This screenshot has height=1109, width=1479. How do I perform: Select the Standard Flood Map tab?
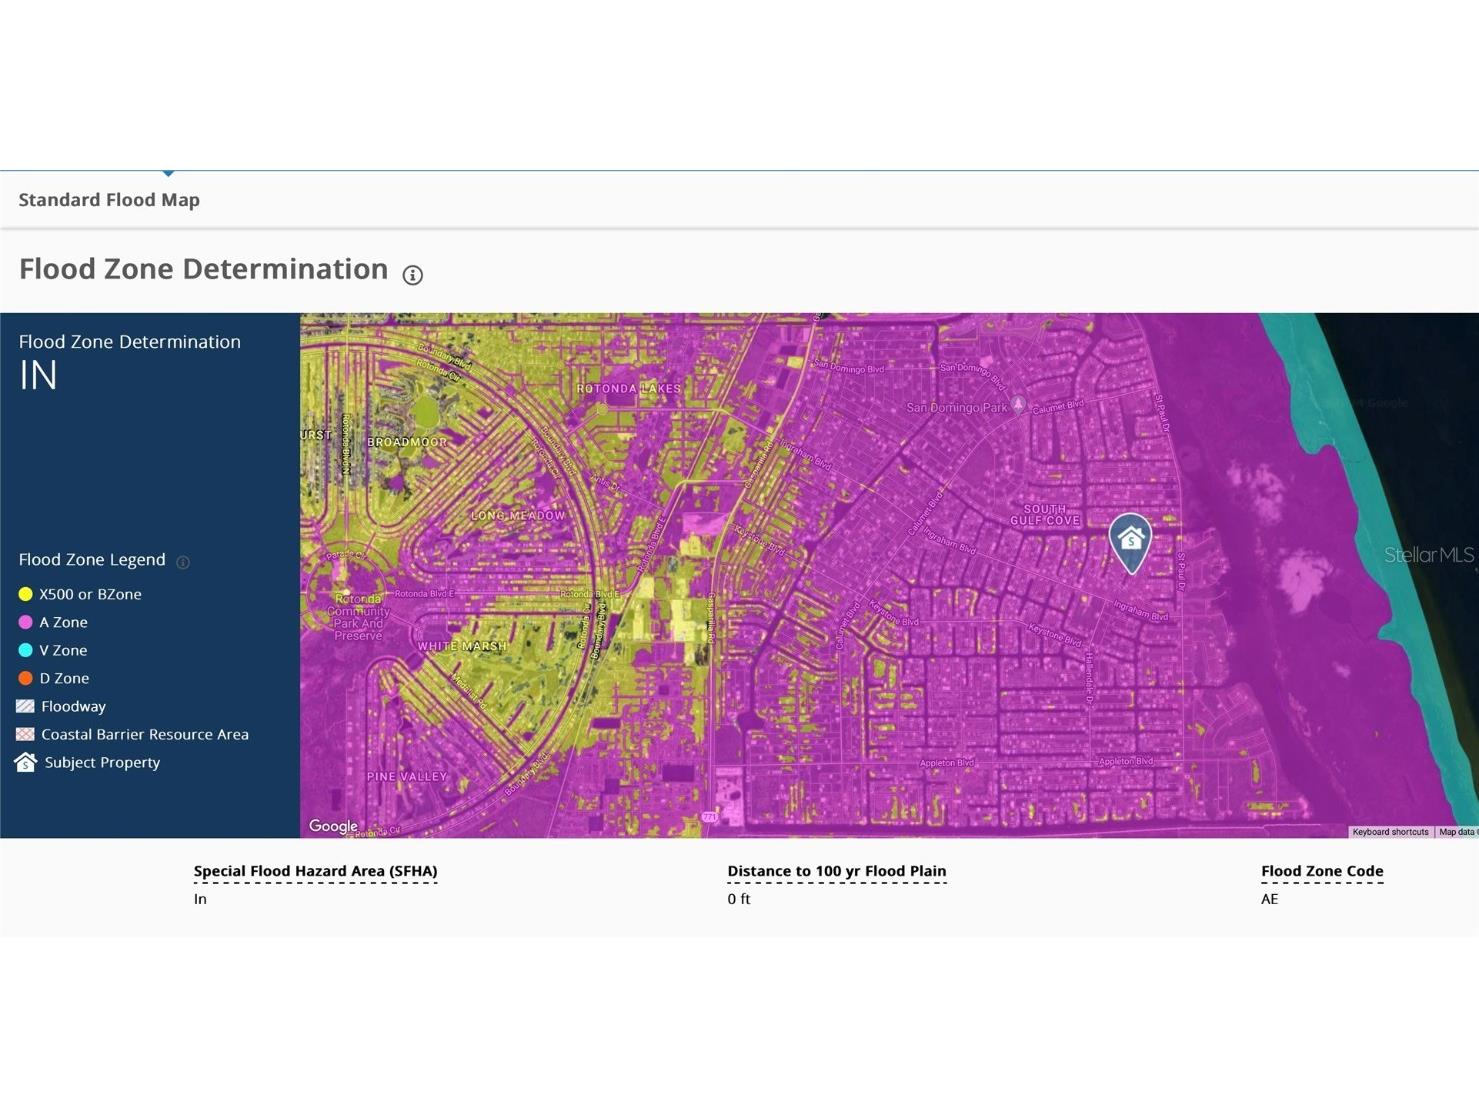click(x=109, y=200)
